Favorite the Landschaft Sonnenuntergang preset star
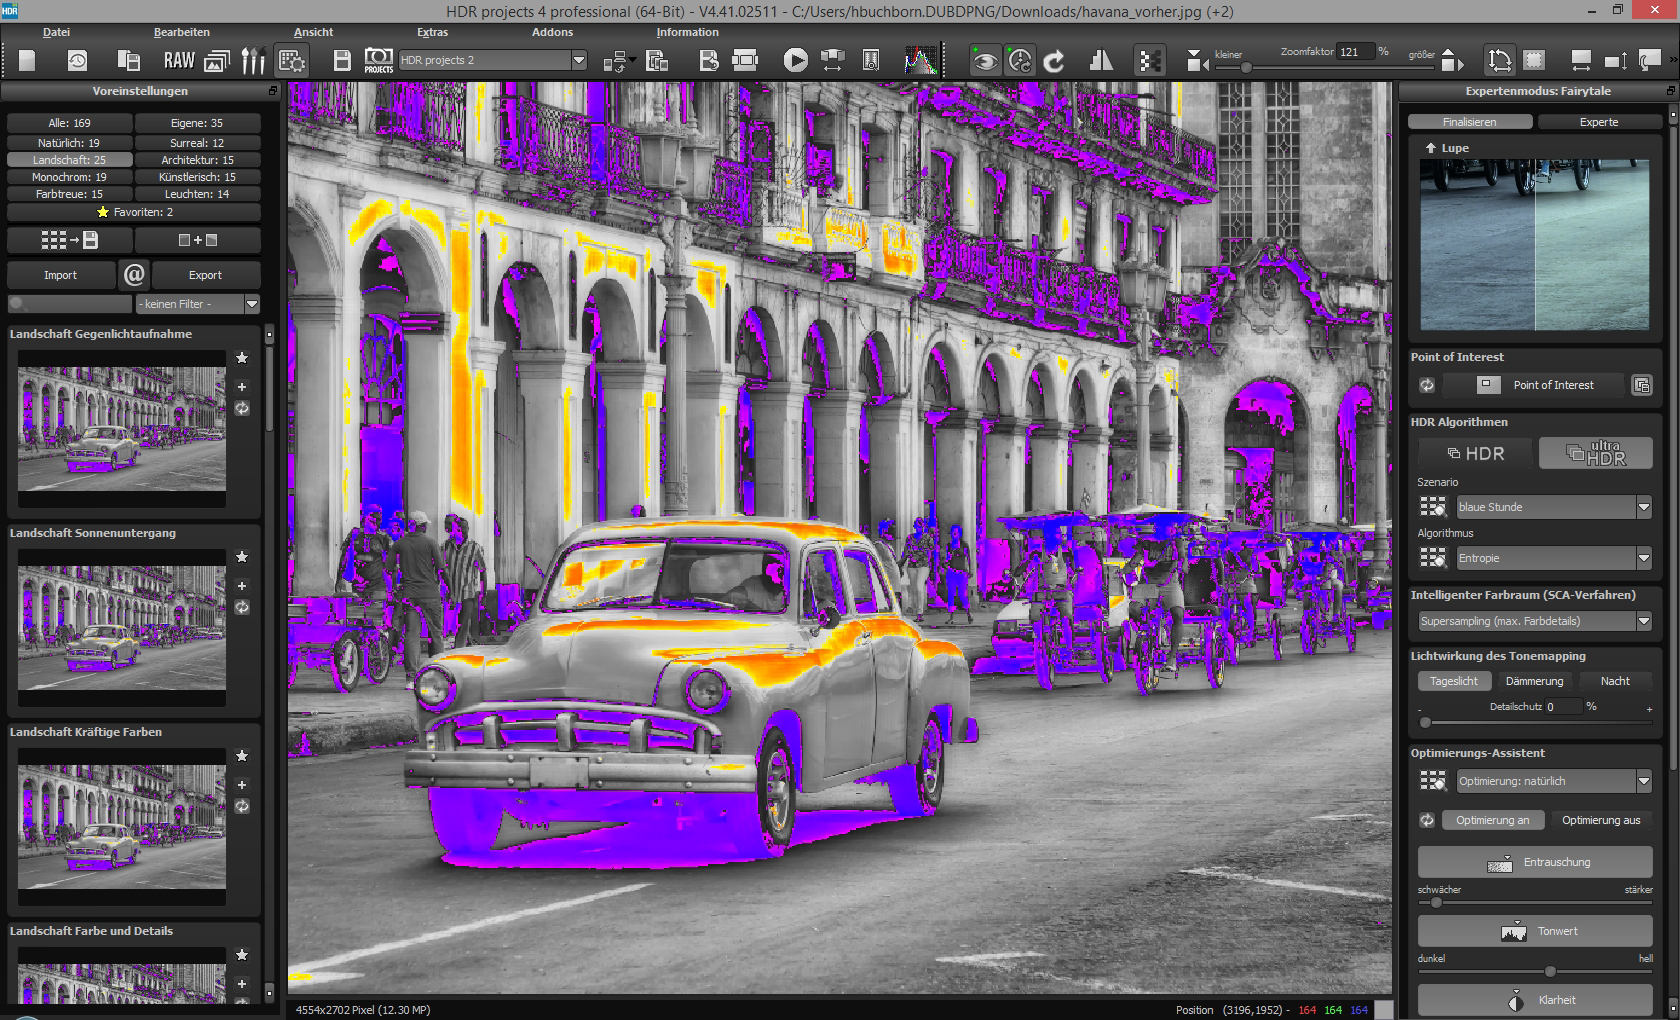Screen dimensions: 1680x1020 242,557
